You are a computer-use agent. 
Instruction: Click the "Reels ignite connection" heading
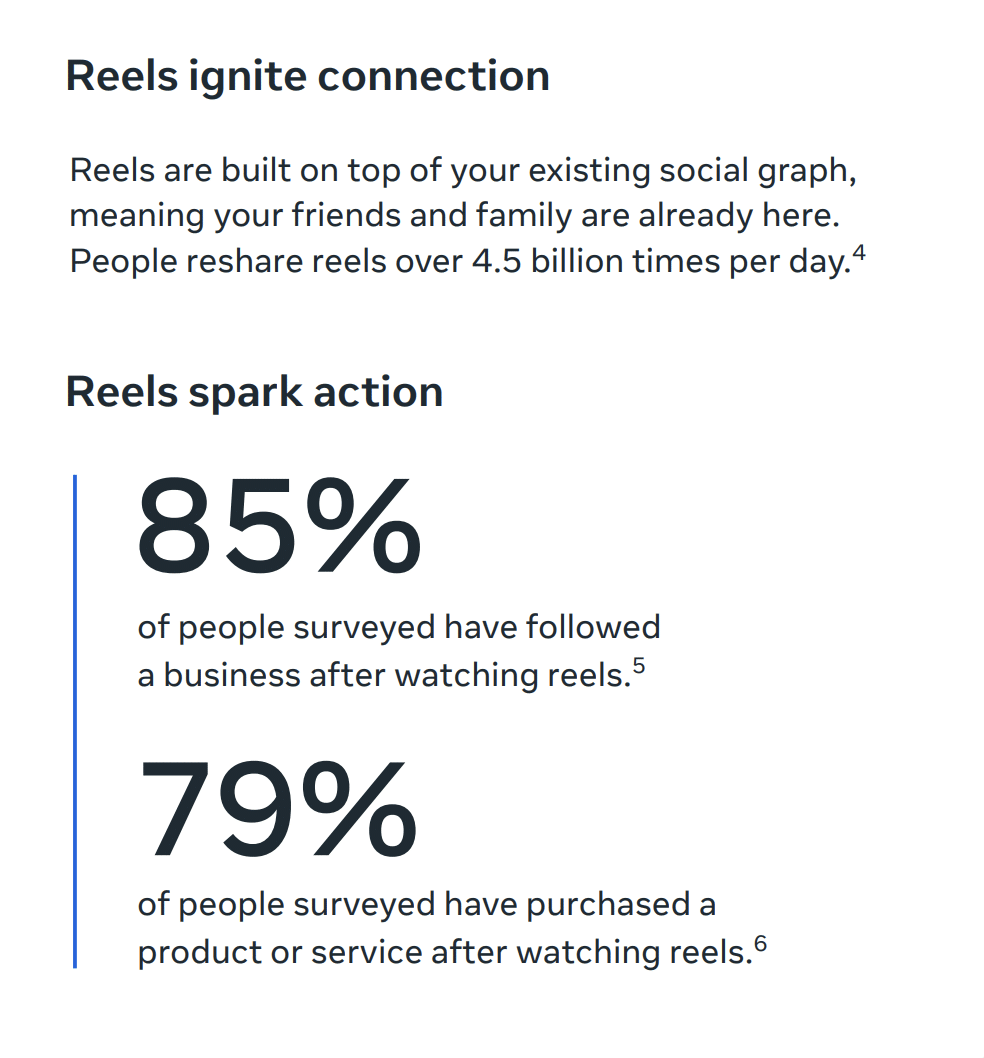coord(308,76)
